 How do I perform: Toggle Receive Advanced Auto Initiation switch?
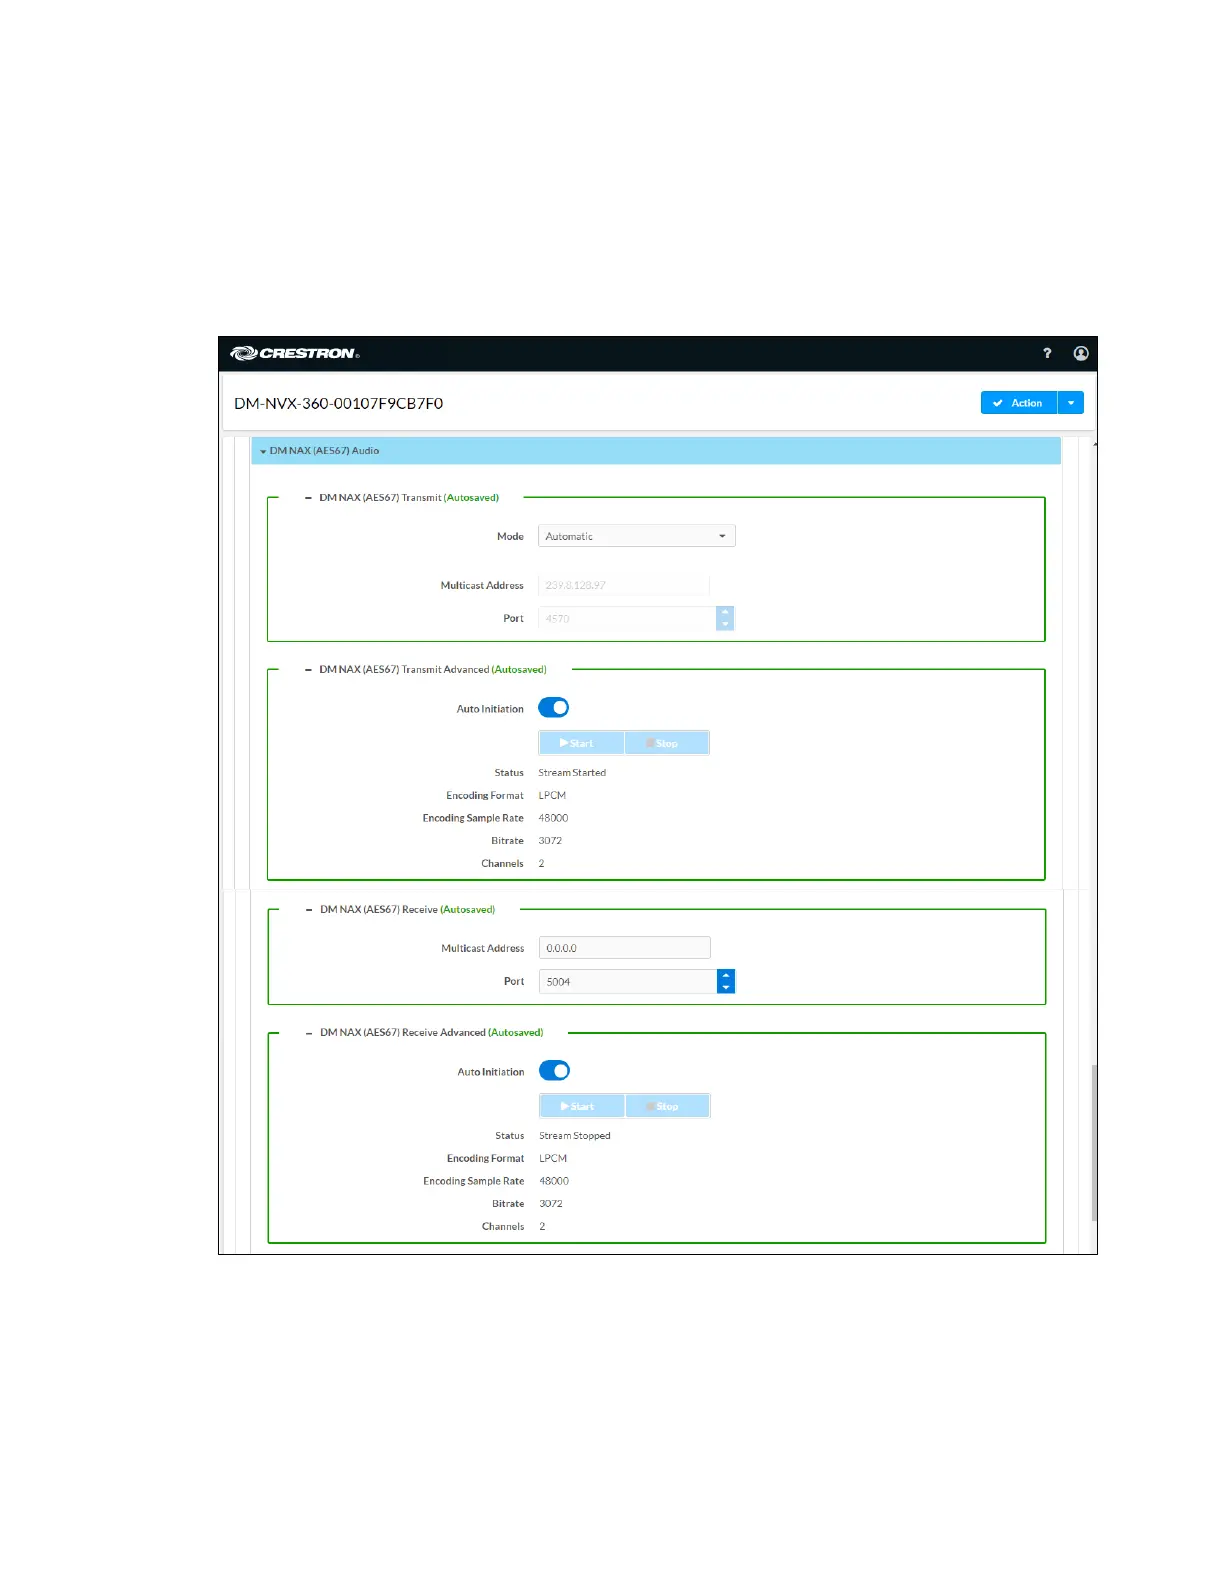pos(555,1071)
